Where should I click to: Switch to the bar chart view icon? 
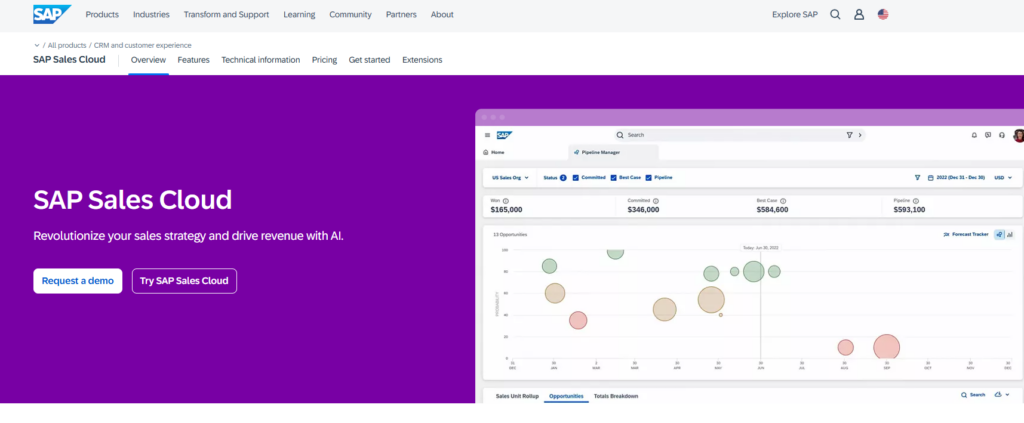point(1010,234)
